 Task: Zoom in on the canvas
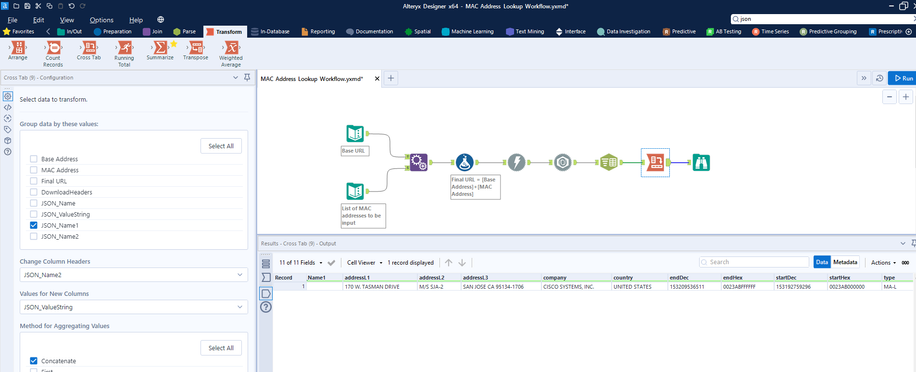(906, 97)
